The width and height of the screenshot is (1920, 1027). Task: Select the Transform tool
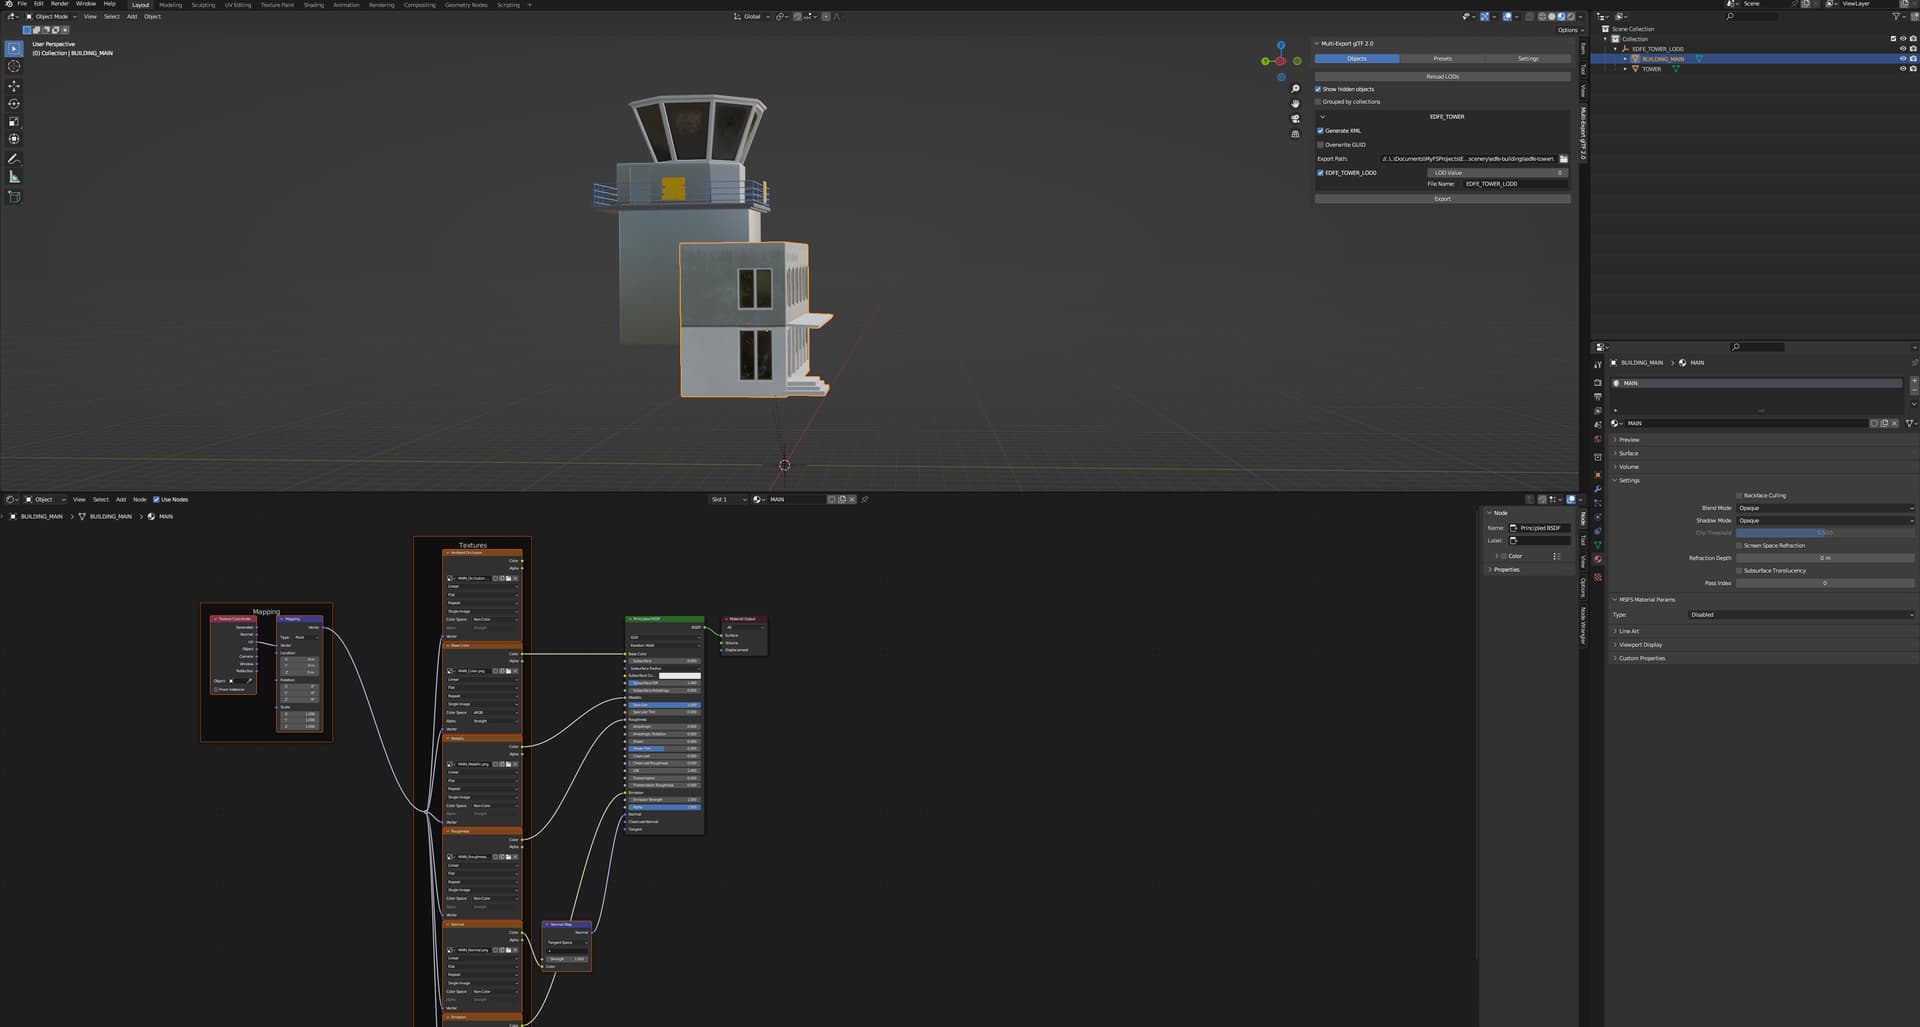(14, 139)
